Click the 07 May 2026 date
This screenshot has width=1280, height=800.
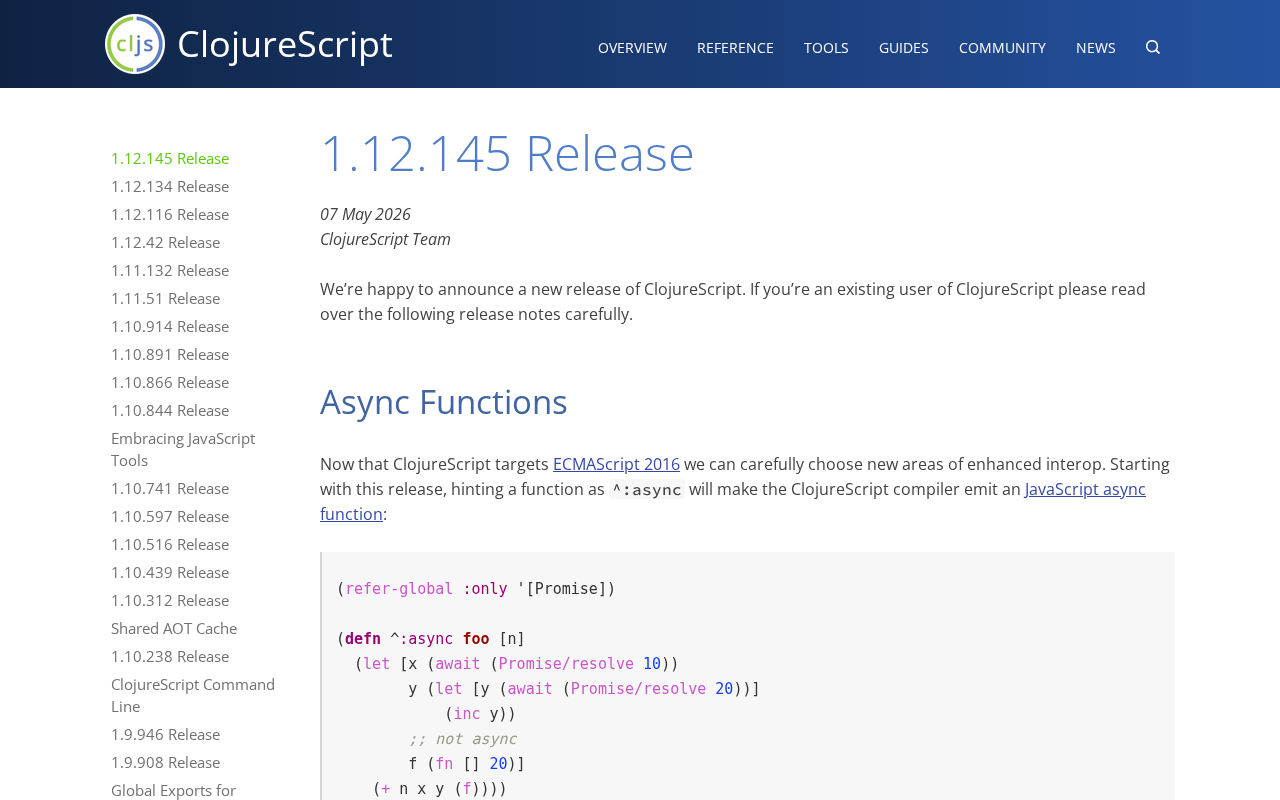pos(365,214)
